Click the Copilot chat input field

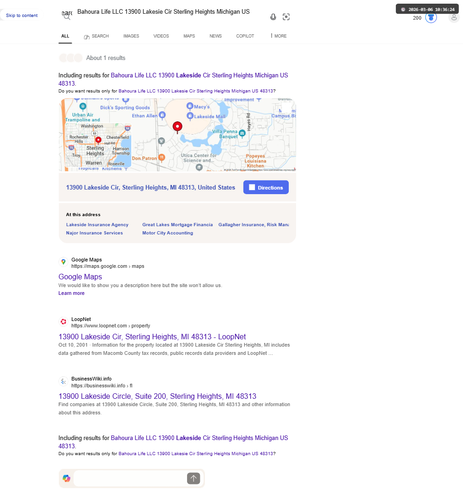click(x=130, y=478)
